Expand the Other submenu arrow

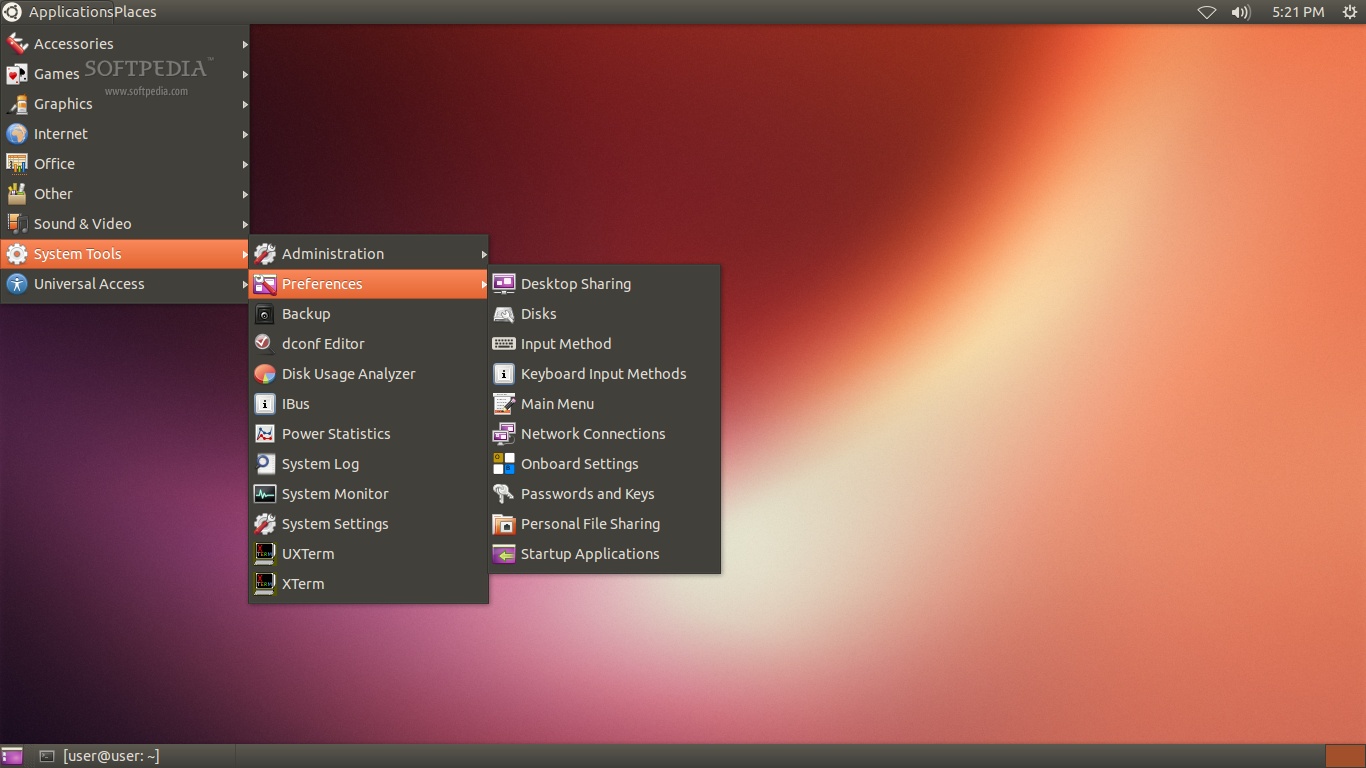pyautogui.click(x=244, y=194)
